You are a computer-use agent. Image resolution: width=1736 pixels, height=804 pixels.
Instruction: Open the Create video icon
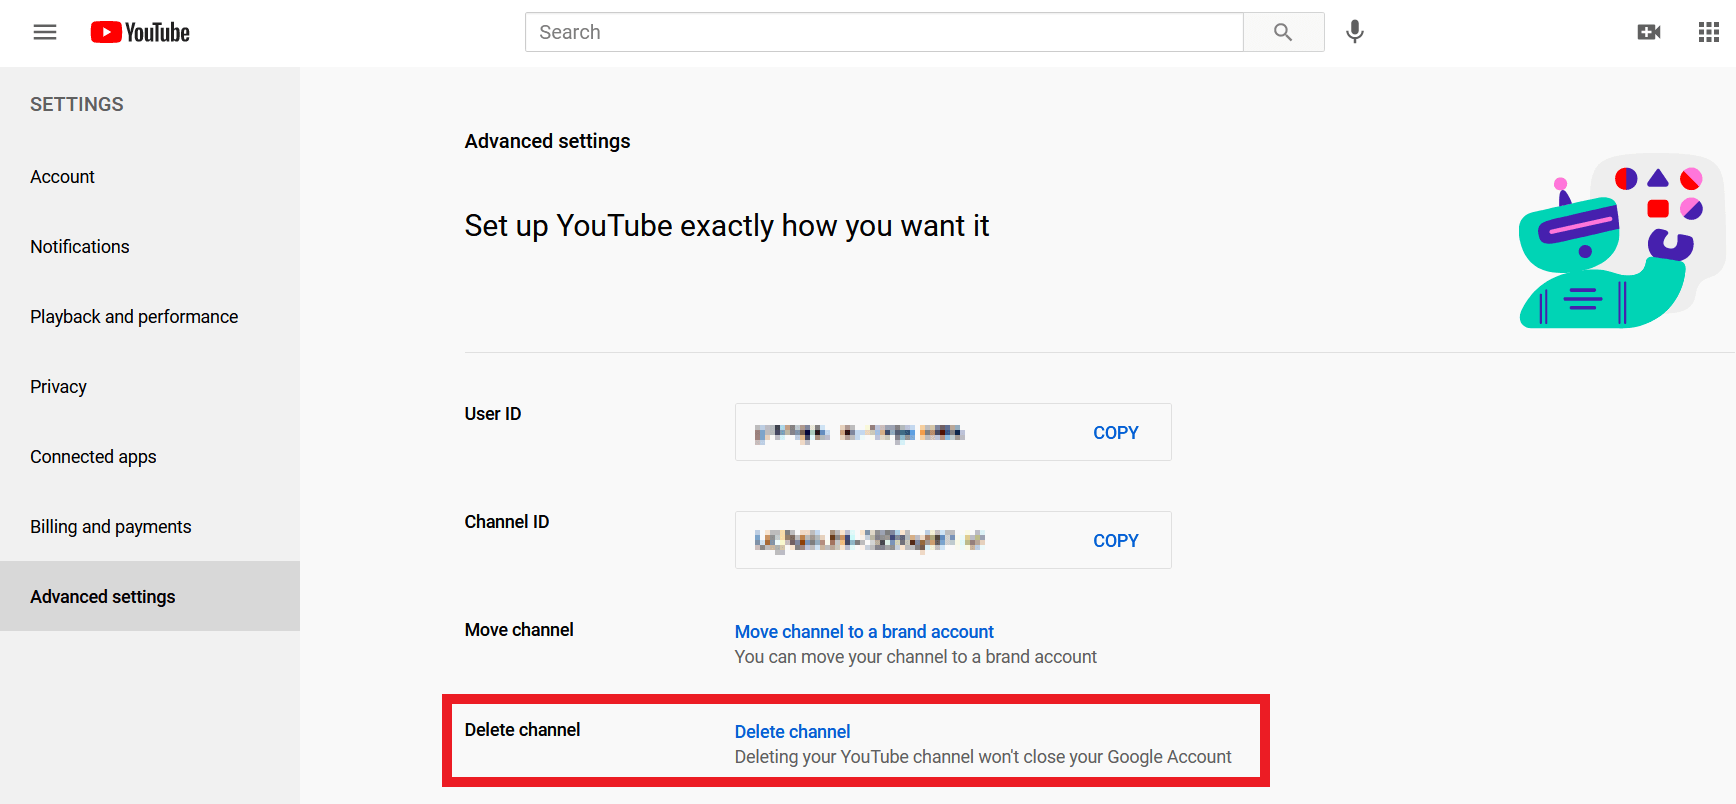coord(1649,31)
